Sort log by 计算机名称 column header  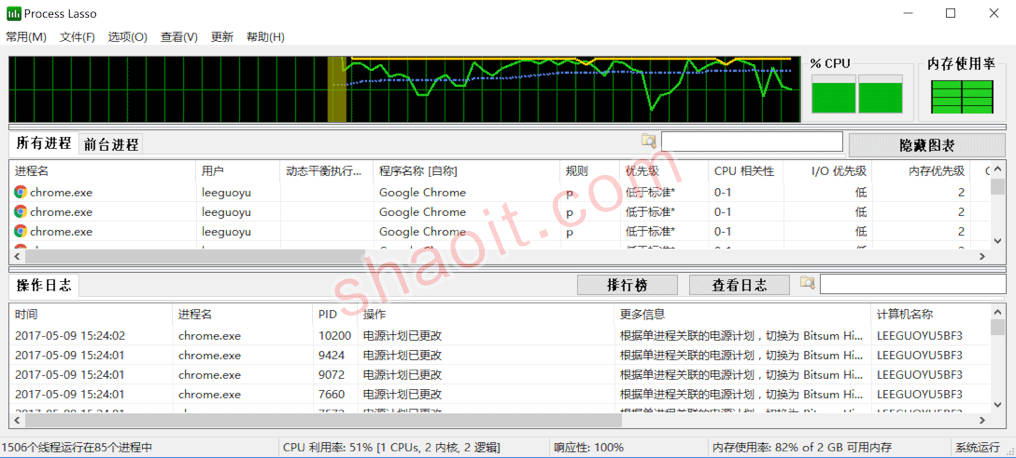[x=930, y=314]
